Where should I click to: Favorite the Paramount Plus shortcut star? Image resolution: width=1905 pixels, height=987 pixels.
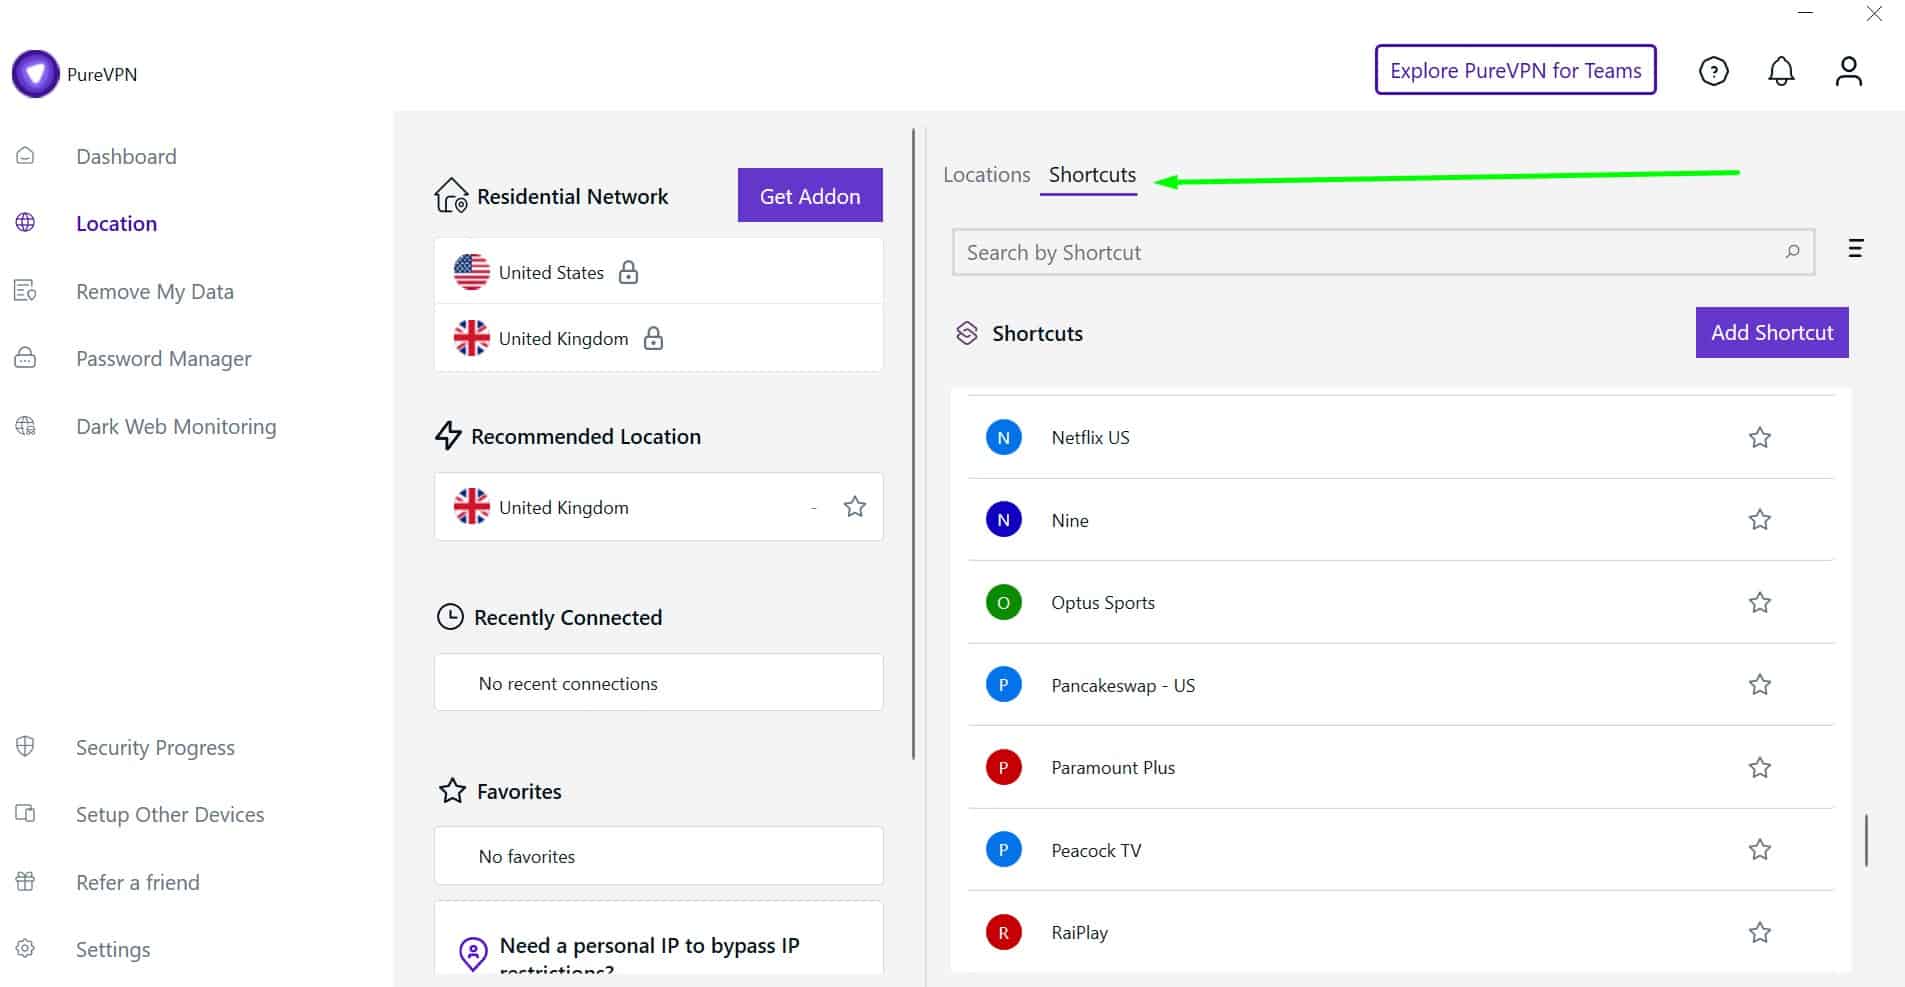(x=1760, y=767)
